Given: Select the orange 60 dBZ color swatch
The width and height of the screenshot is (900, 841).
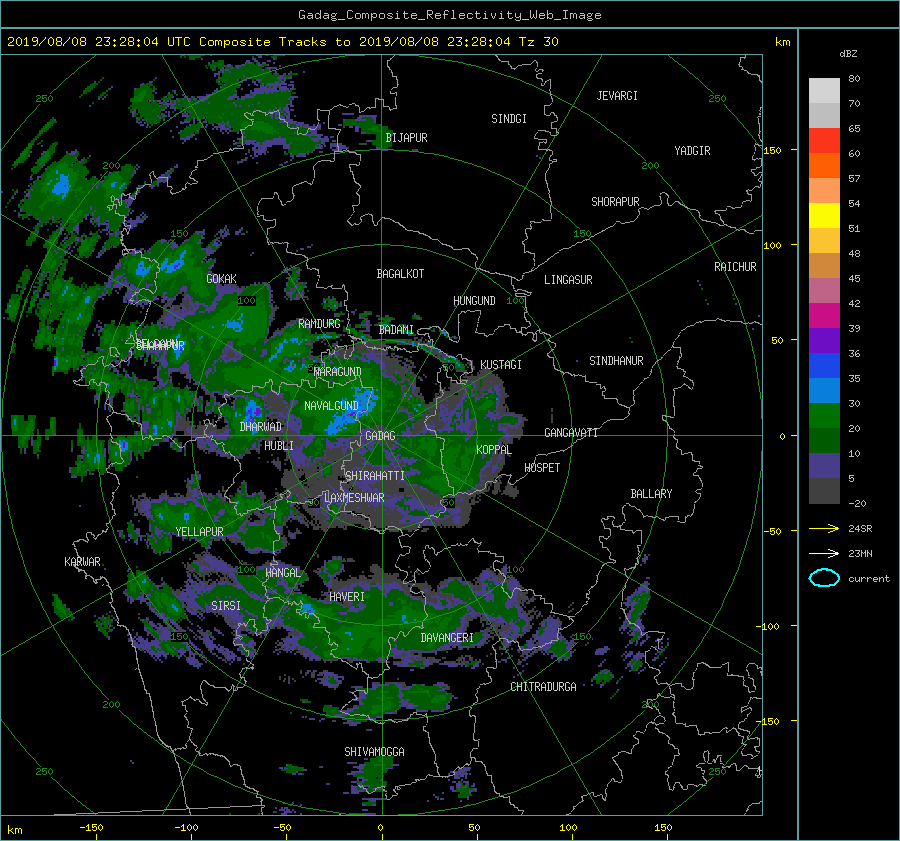Looking at the screenshot, I should (x=824, y=165).
